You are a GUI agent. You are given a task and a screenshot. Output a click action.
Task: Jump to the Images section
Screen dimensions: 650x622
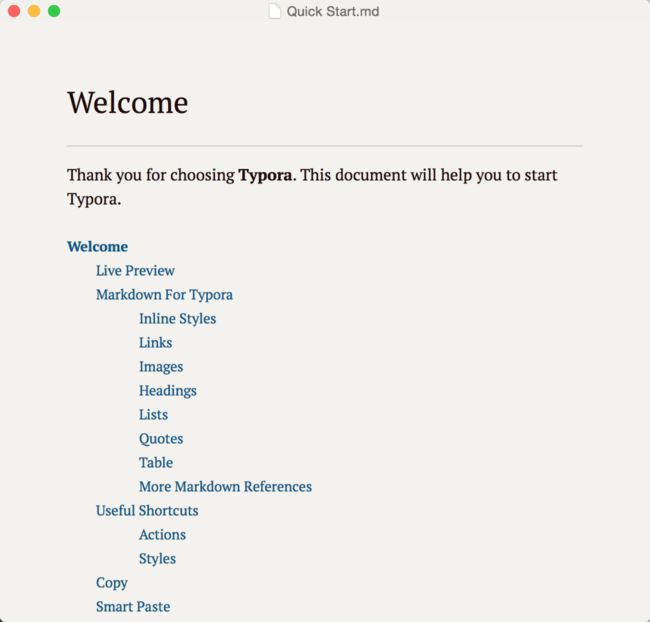(x=161, y=367)
